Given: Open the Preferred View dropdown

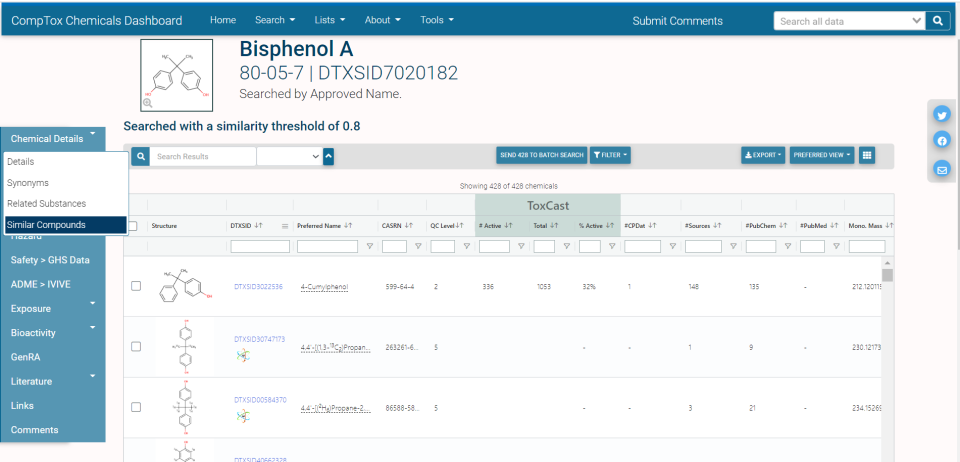Looking at the screenshot, I should [x=822, y=155].
